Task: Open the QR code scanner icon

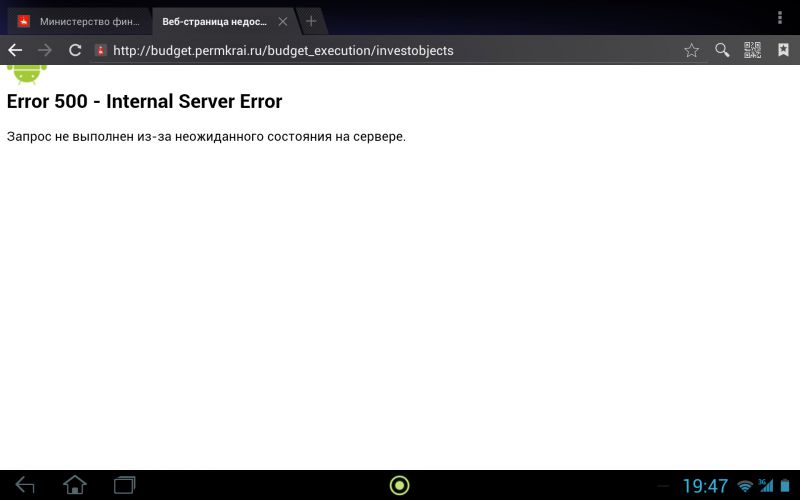Action: click(753, 50)
